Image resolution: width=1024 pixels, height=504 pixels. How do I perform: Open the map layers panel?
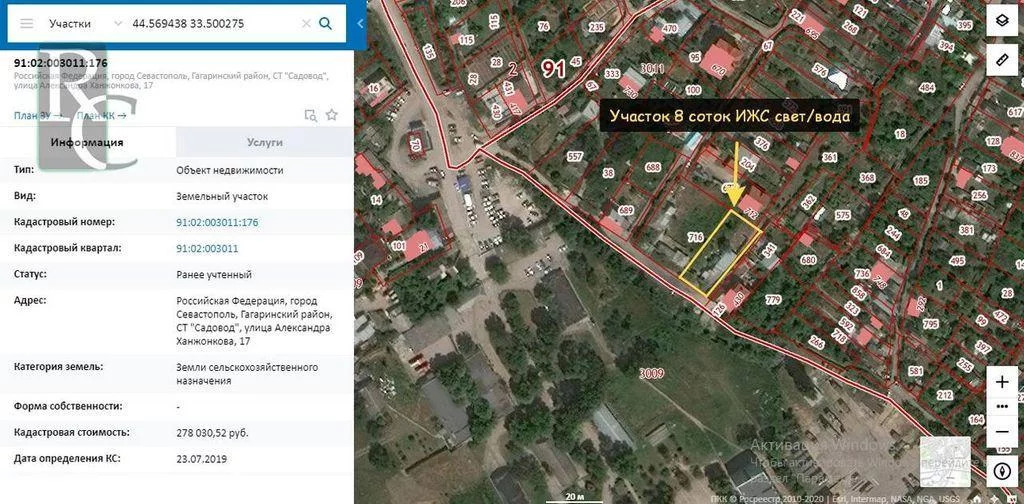click(1002, 20)
